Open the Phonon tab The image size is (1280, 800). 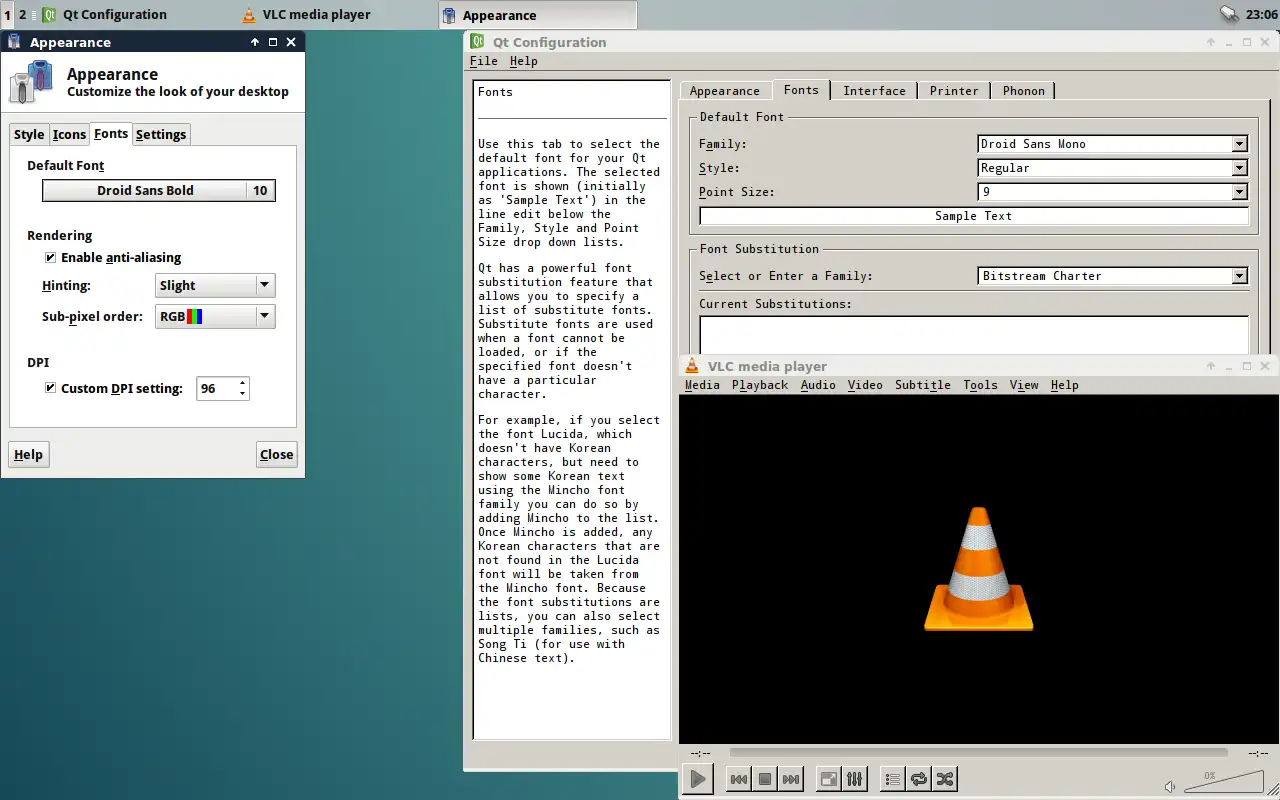tap(1023, 91)
